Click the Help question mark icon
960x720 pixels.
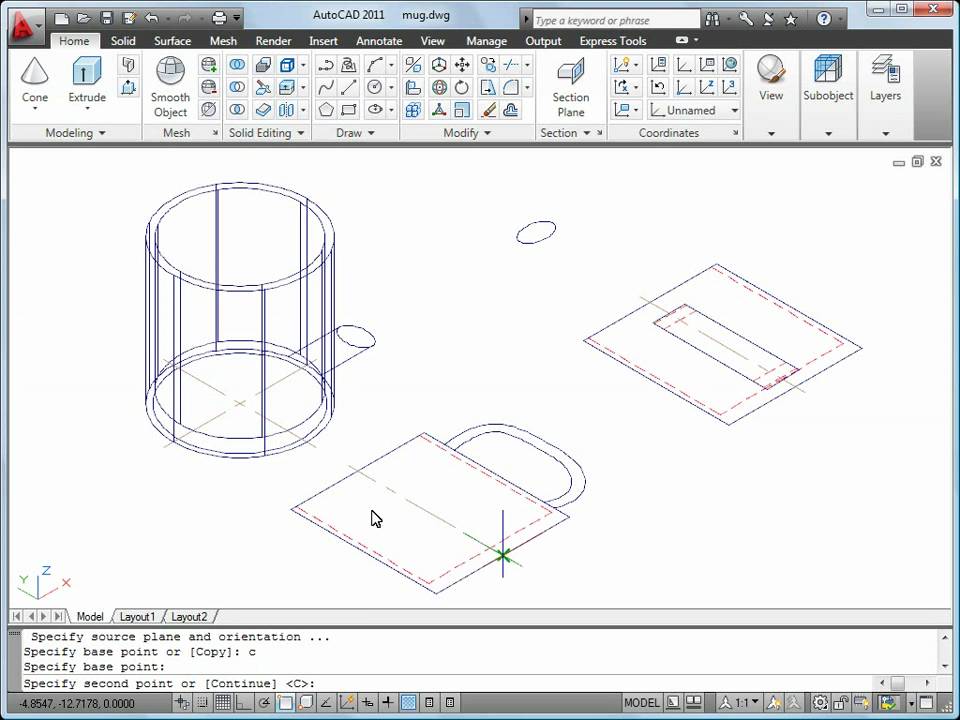click(823, 19)
